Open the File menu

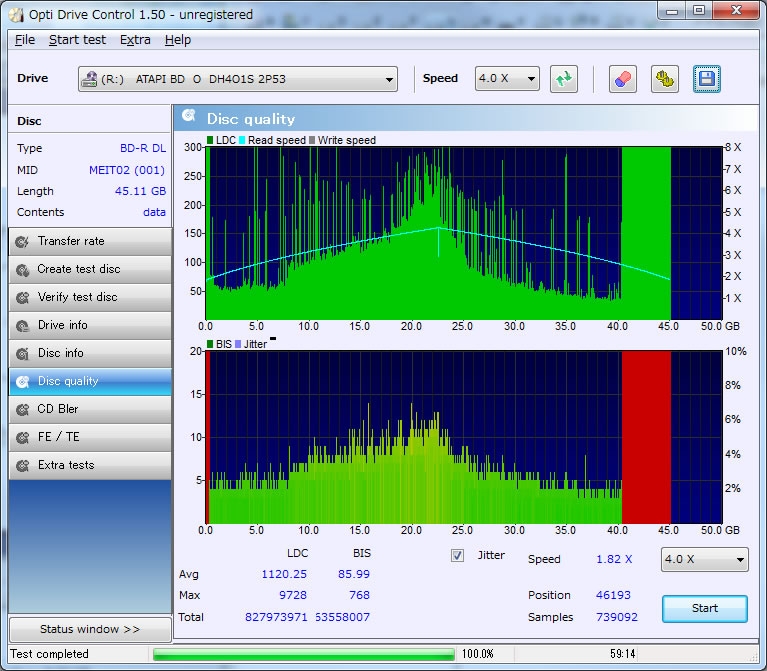25,40
